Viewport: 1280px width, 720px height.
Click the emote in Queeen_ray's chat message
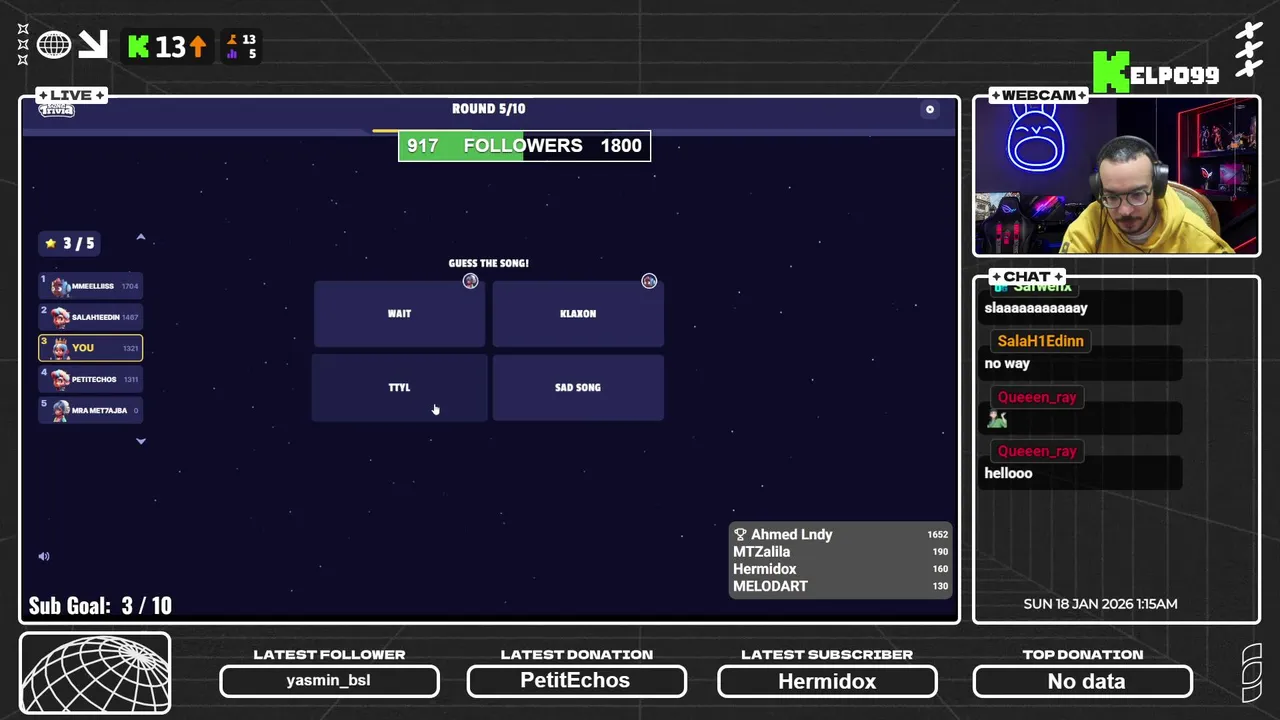996,420
